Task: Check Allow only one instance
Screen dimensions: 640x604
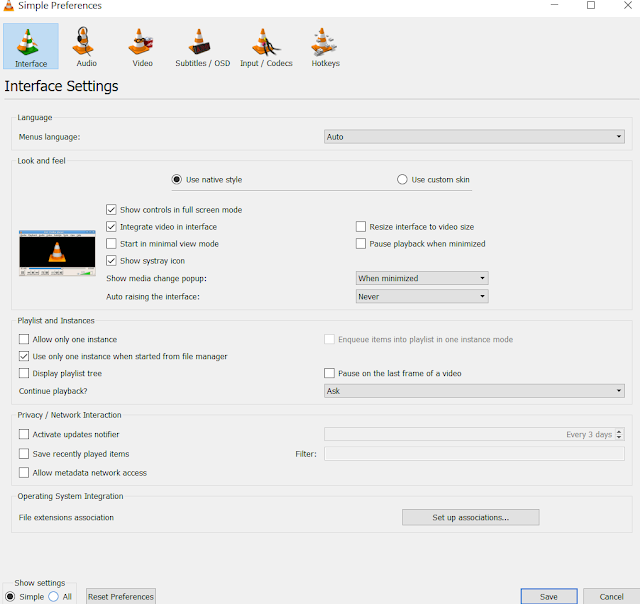Action: pyautogui.click(x=24, y=339)
